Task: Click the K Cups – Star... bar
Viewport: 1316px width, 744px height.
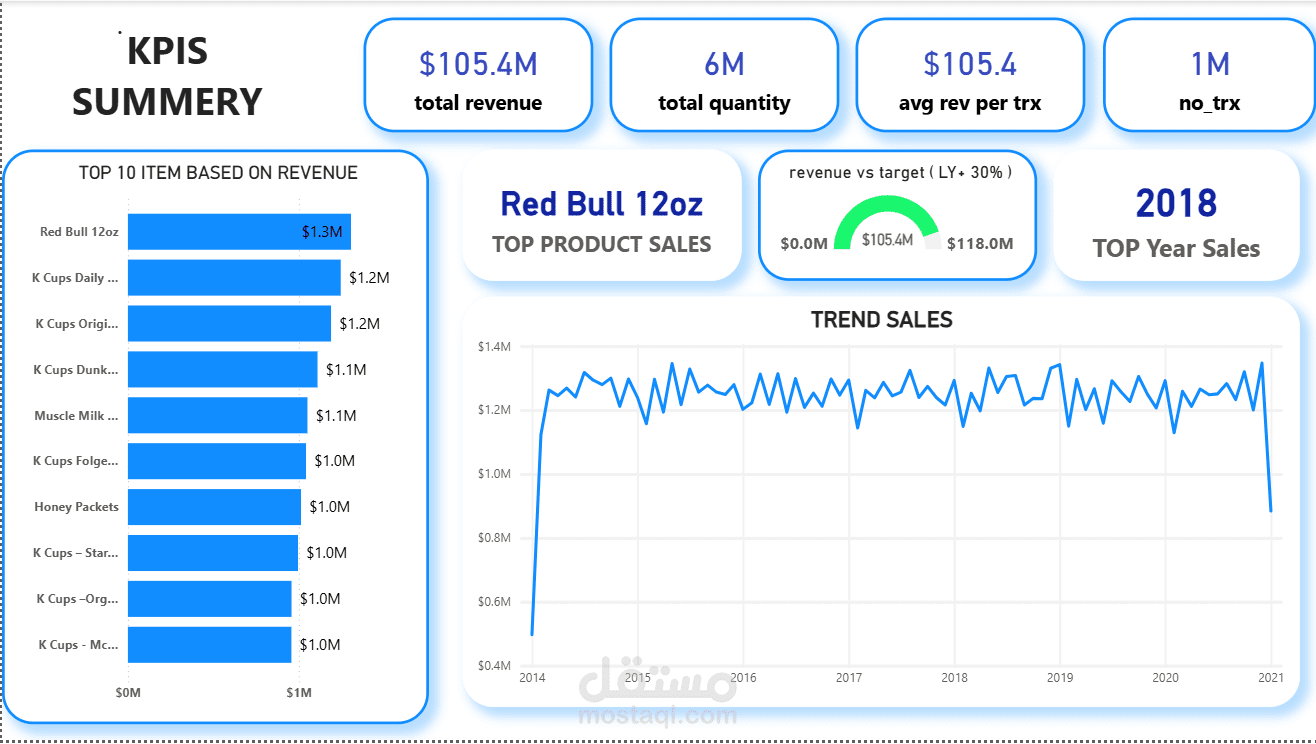Action: tap(213, 553)
